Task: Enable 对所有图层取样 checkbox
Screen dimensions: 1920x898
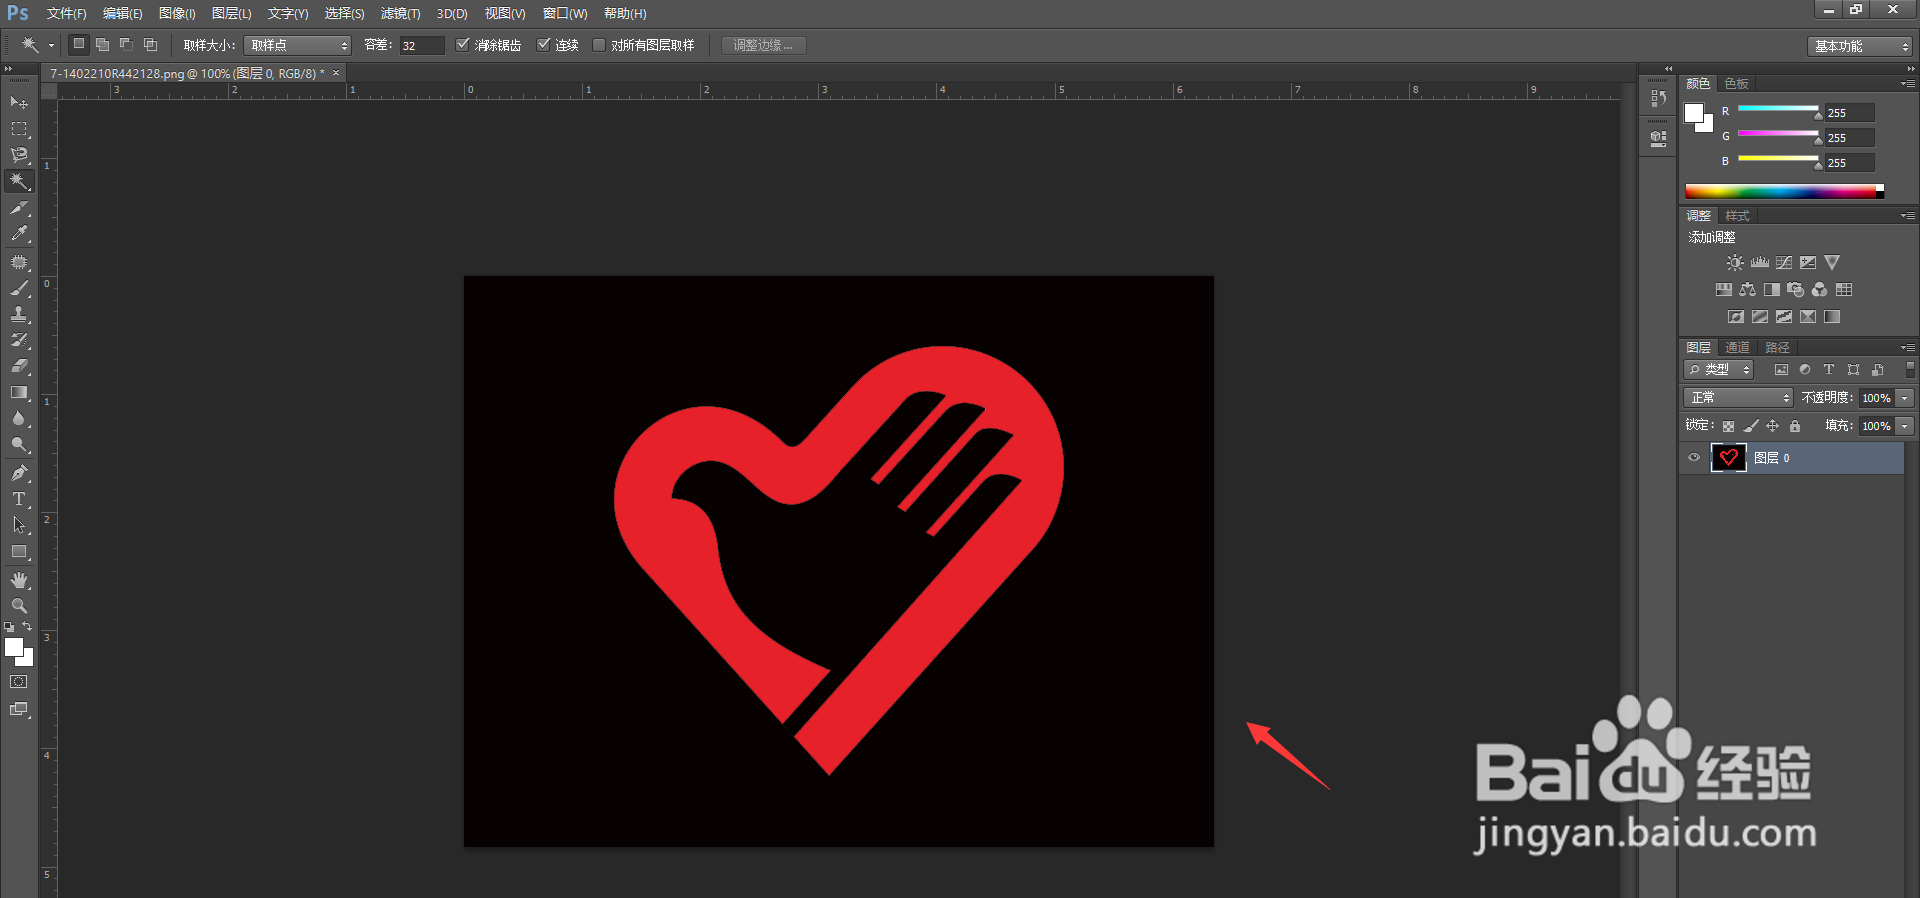Action: (x=599, y=45)
